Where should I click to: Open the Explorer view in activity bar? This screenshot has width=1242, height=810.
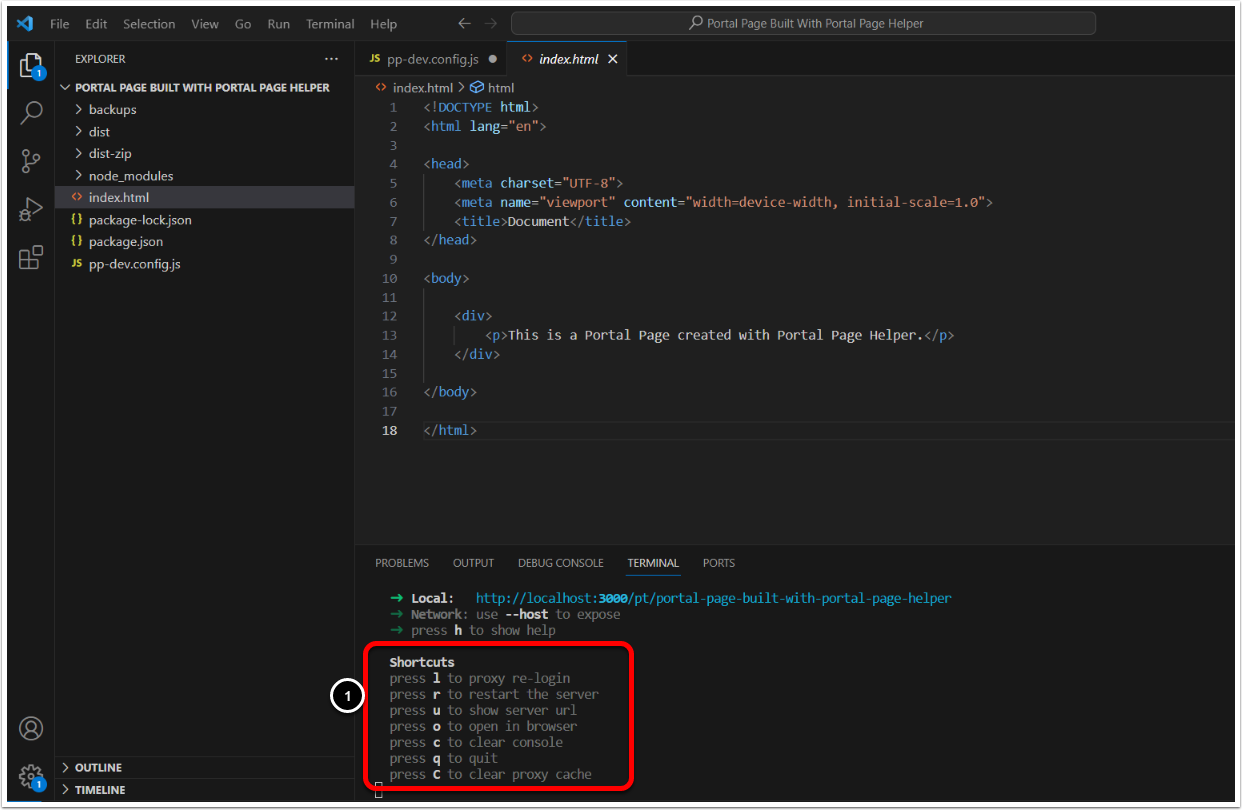click(x=31, y=65)
